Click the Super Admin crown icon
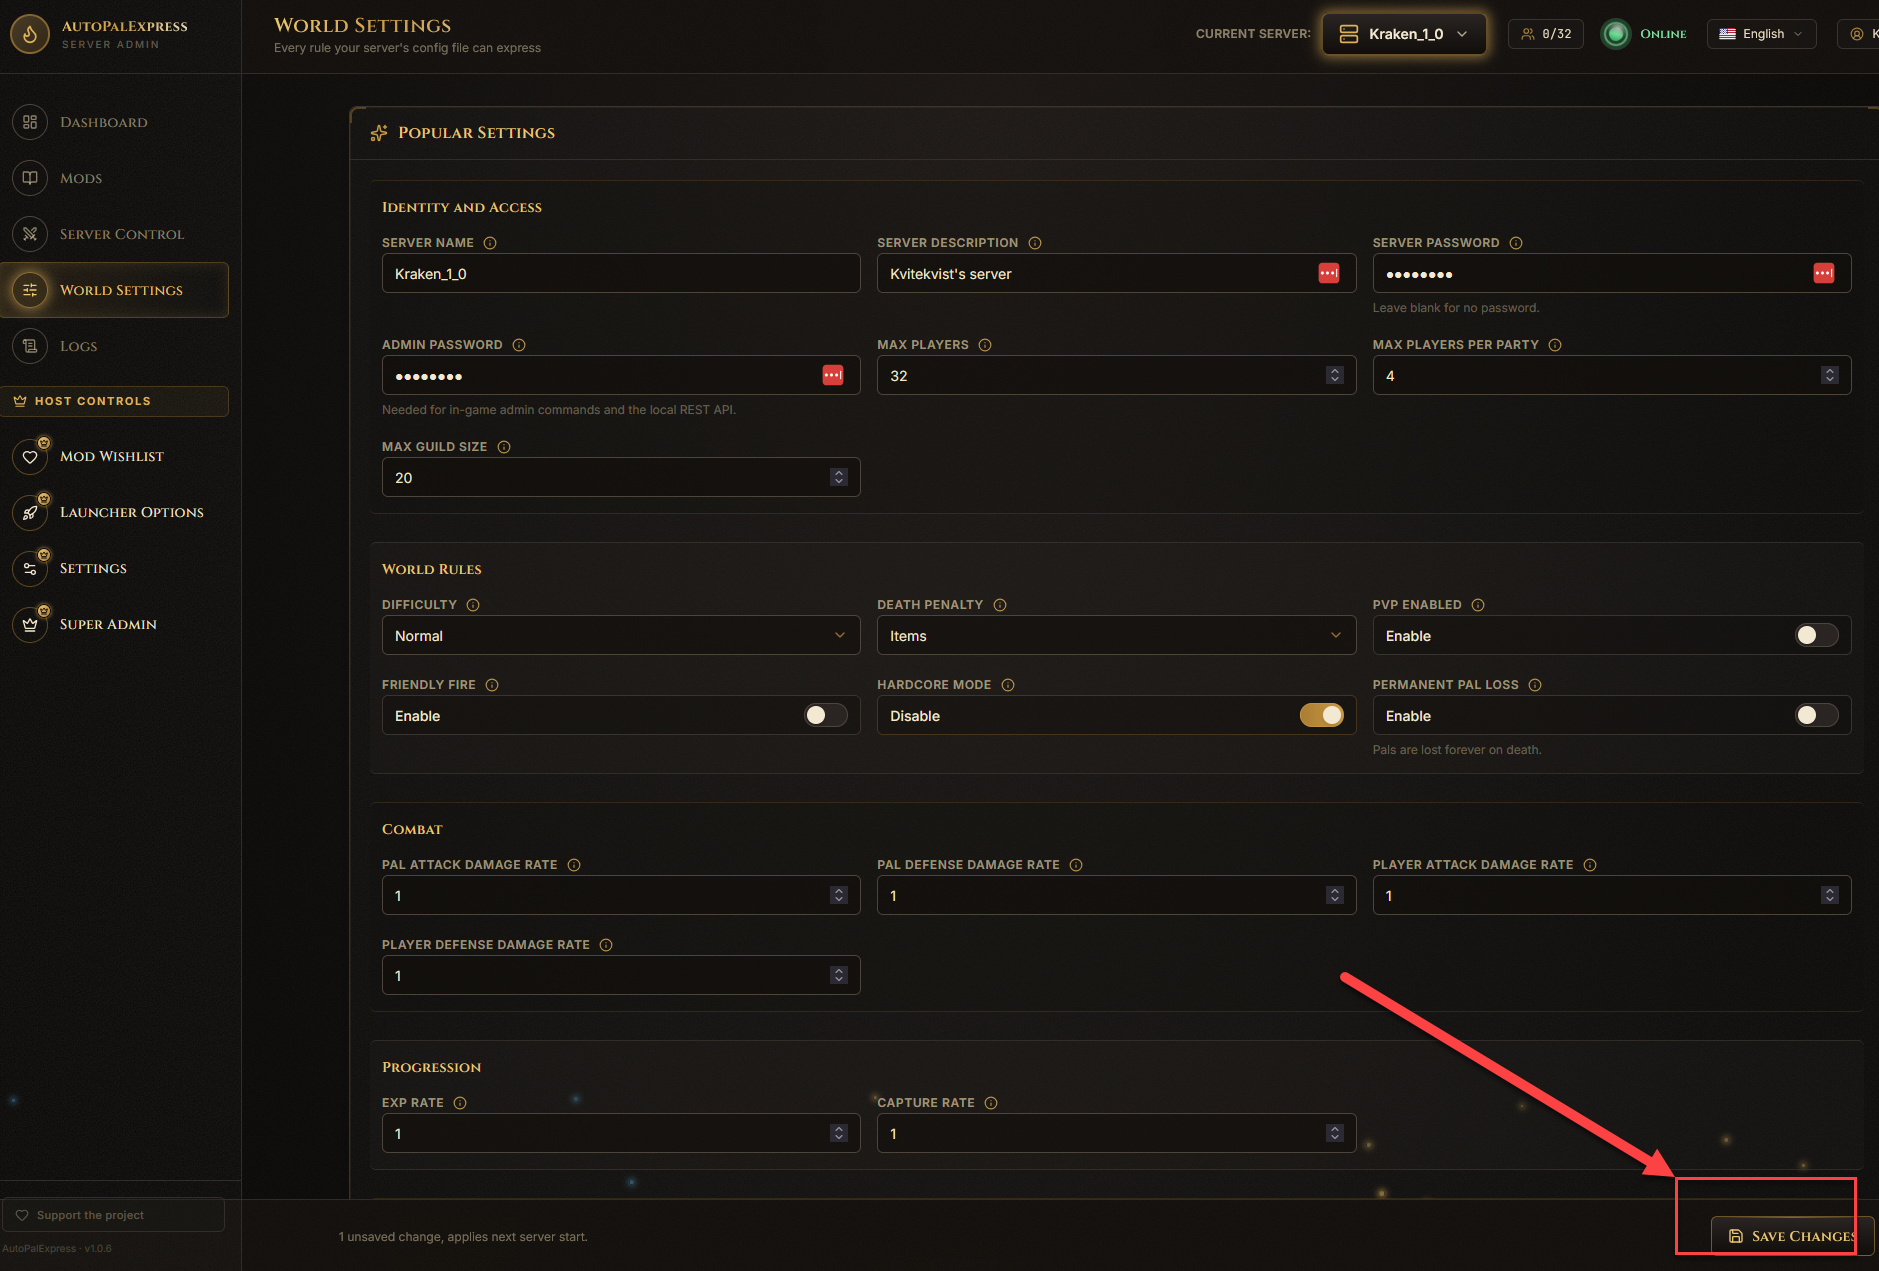The image size is (1879, 1271). (x=30, y=624)
